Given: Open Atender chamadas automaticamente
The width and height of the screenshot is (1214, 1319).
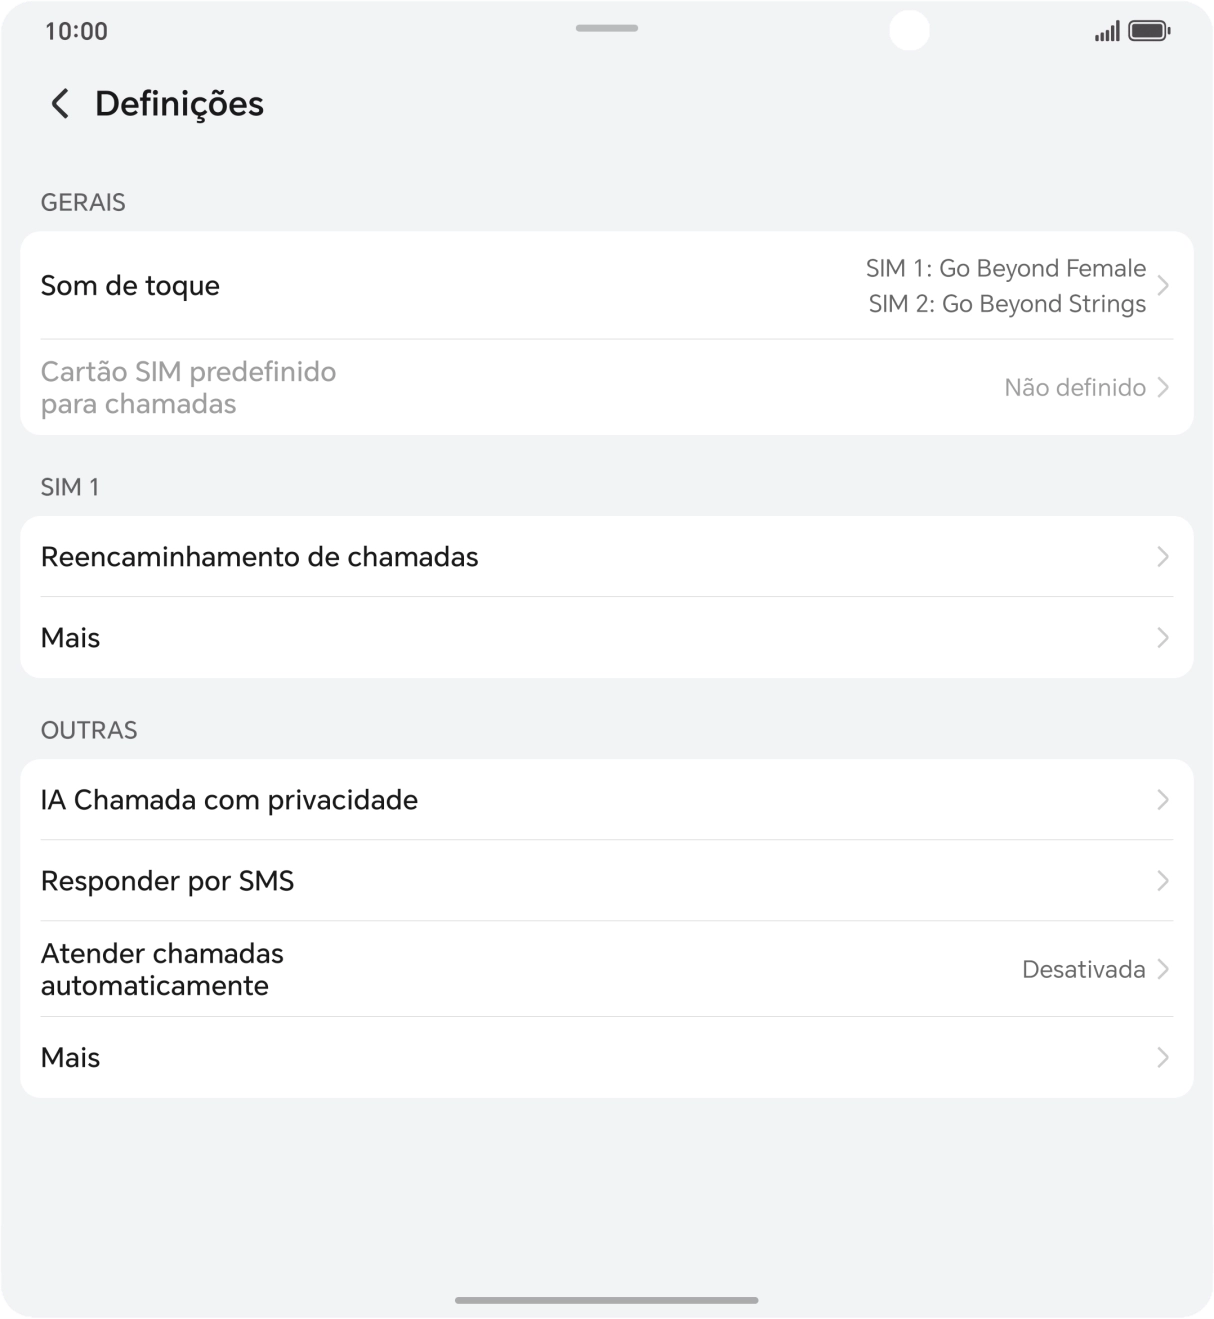Looking at the screenshot, I should (162, 969).
